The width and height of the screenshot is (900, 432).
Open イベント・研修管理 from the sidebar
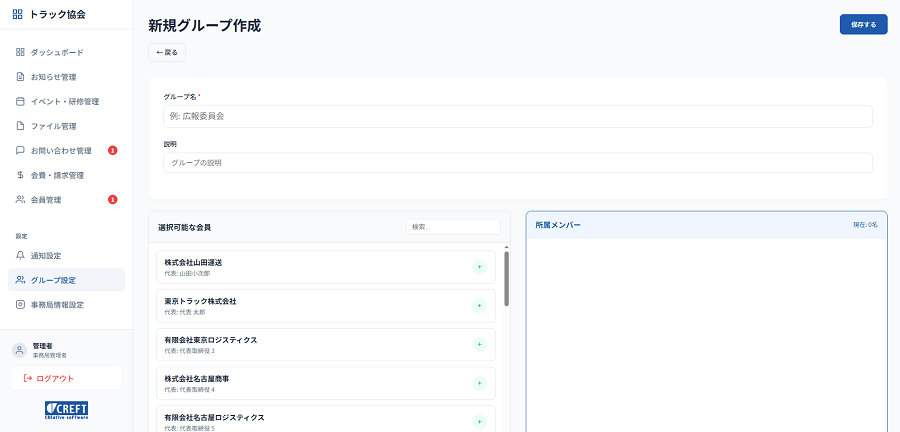[64, 101]
